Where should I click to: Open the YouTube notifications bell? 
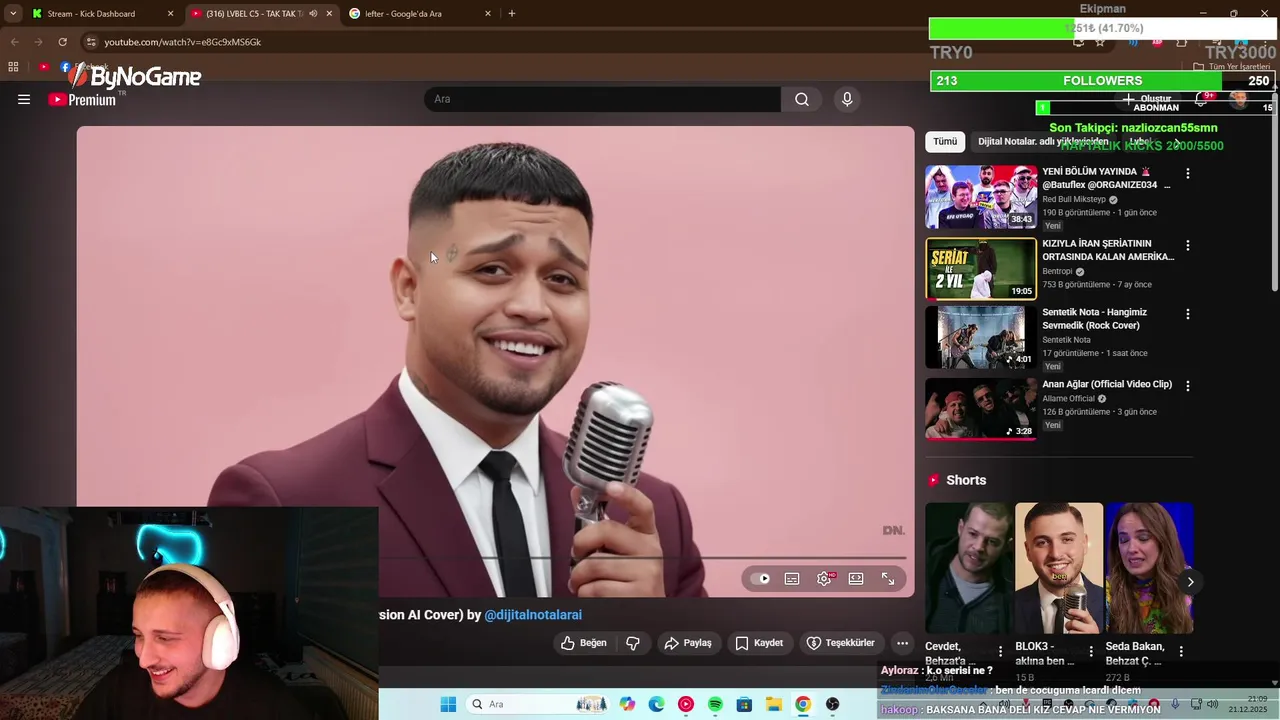pyautogui.click(x=1201, y=99)
